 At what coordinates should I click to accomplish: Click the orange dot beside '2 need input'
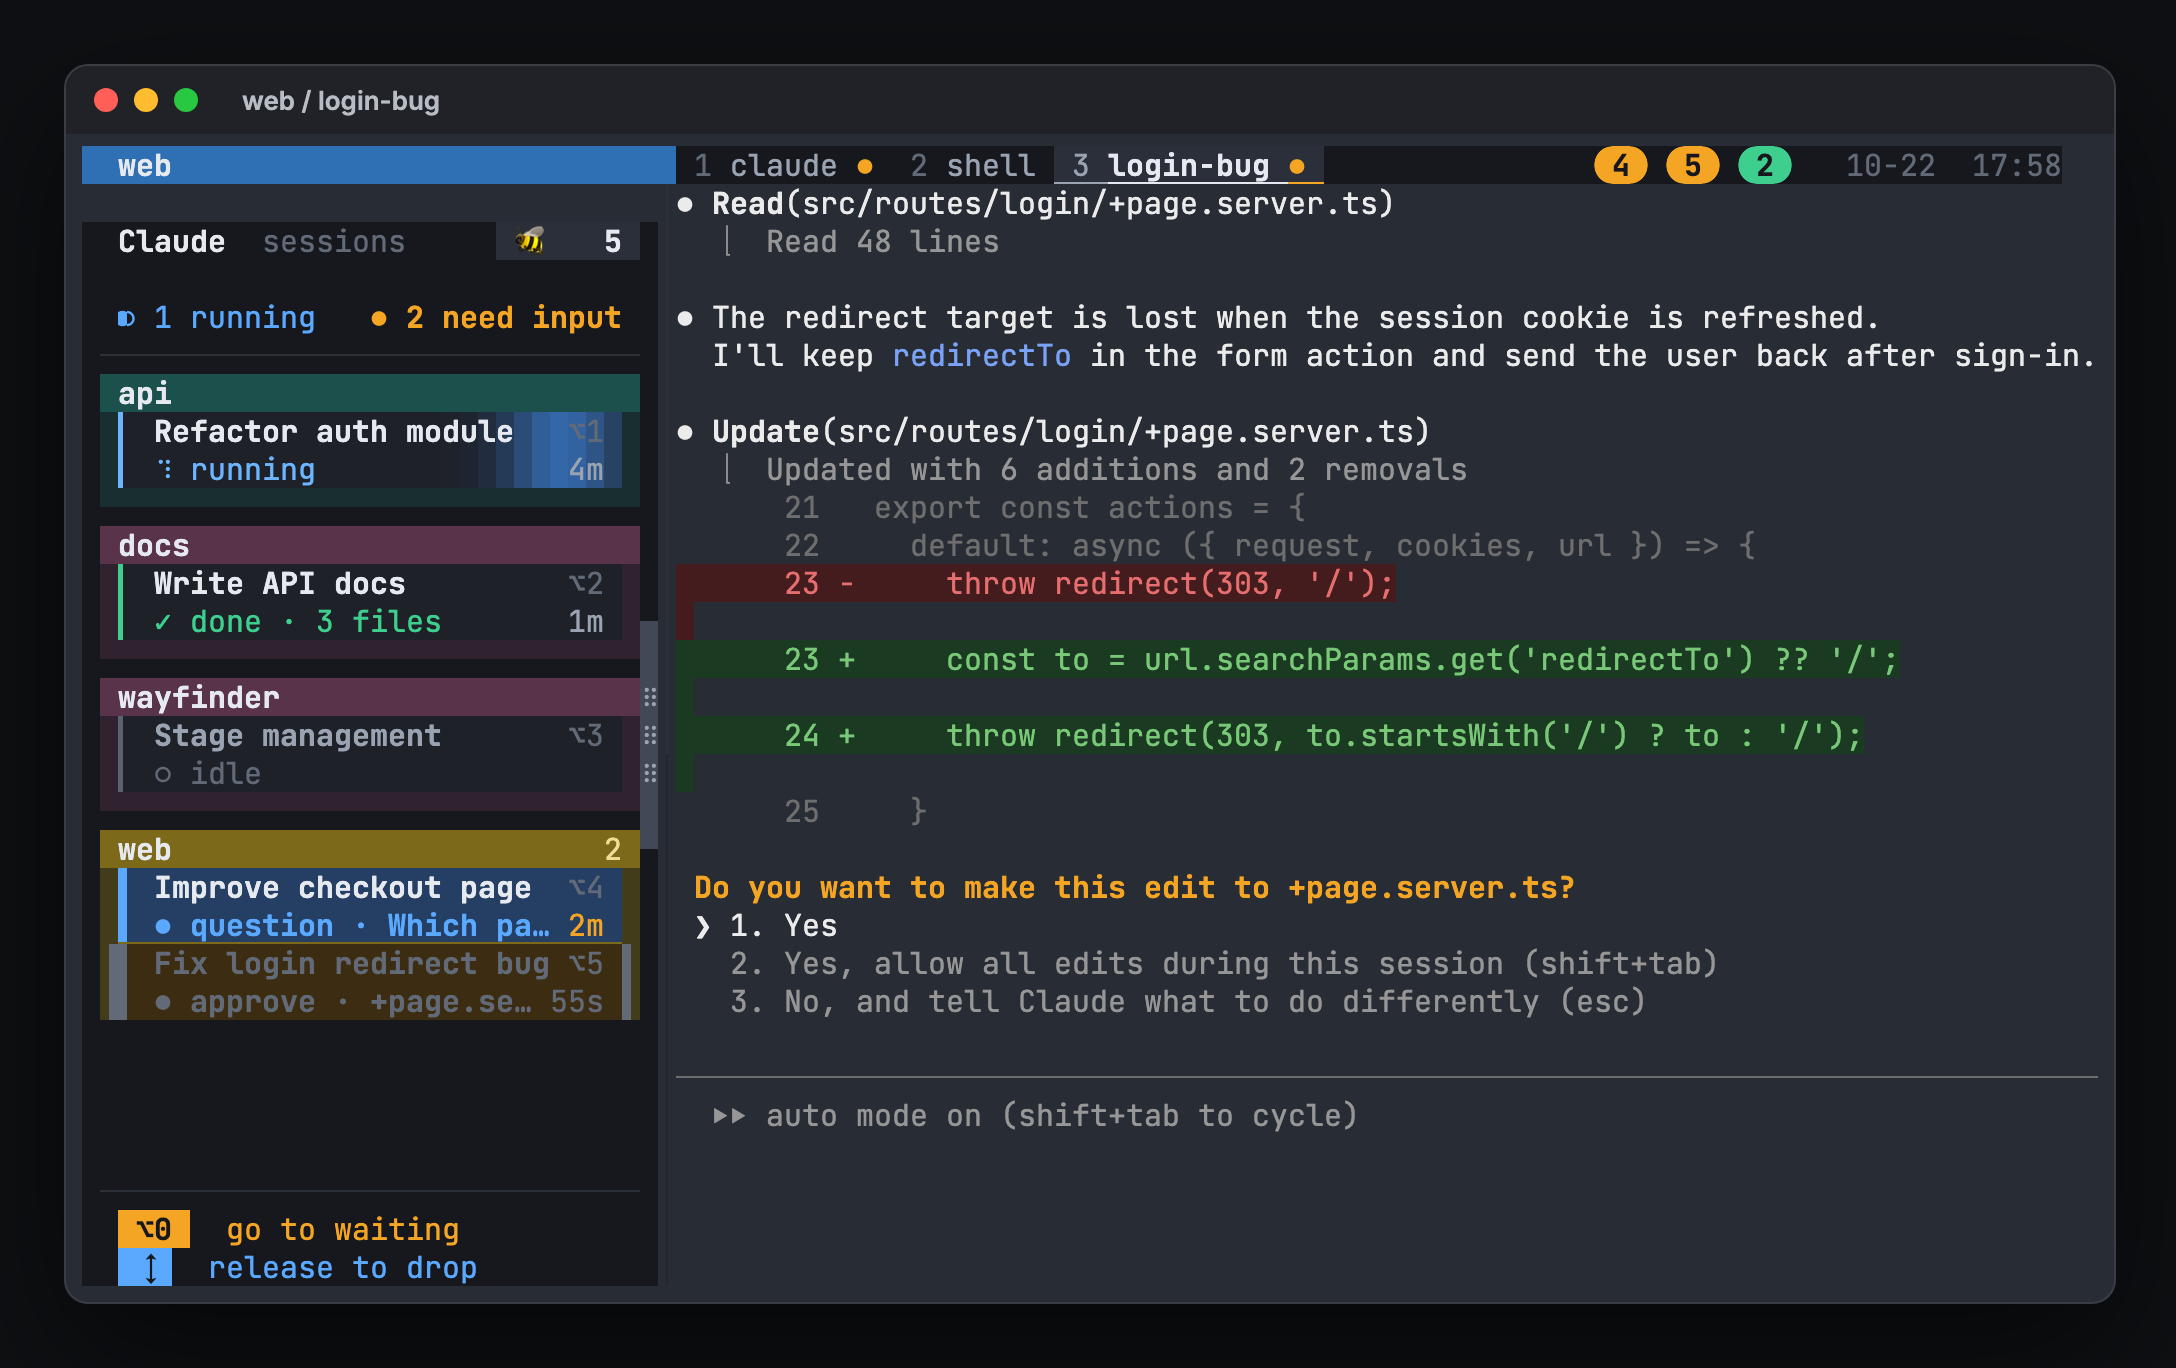[379, 318]
